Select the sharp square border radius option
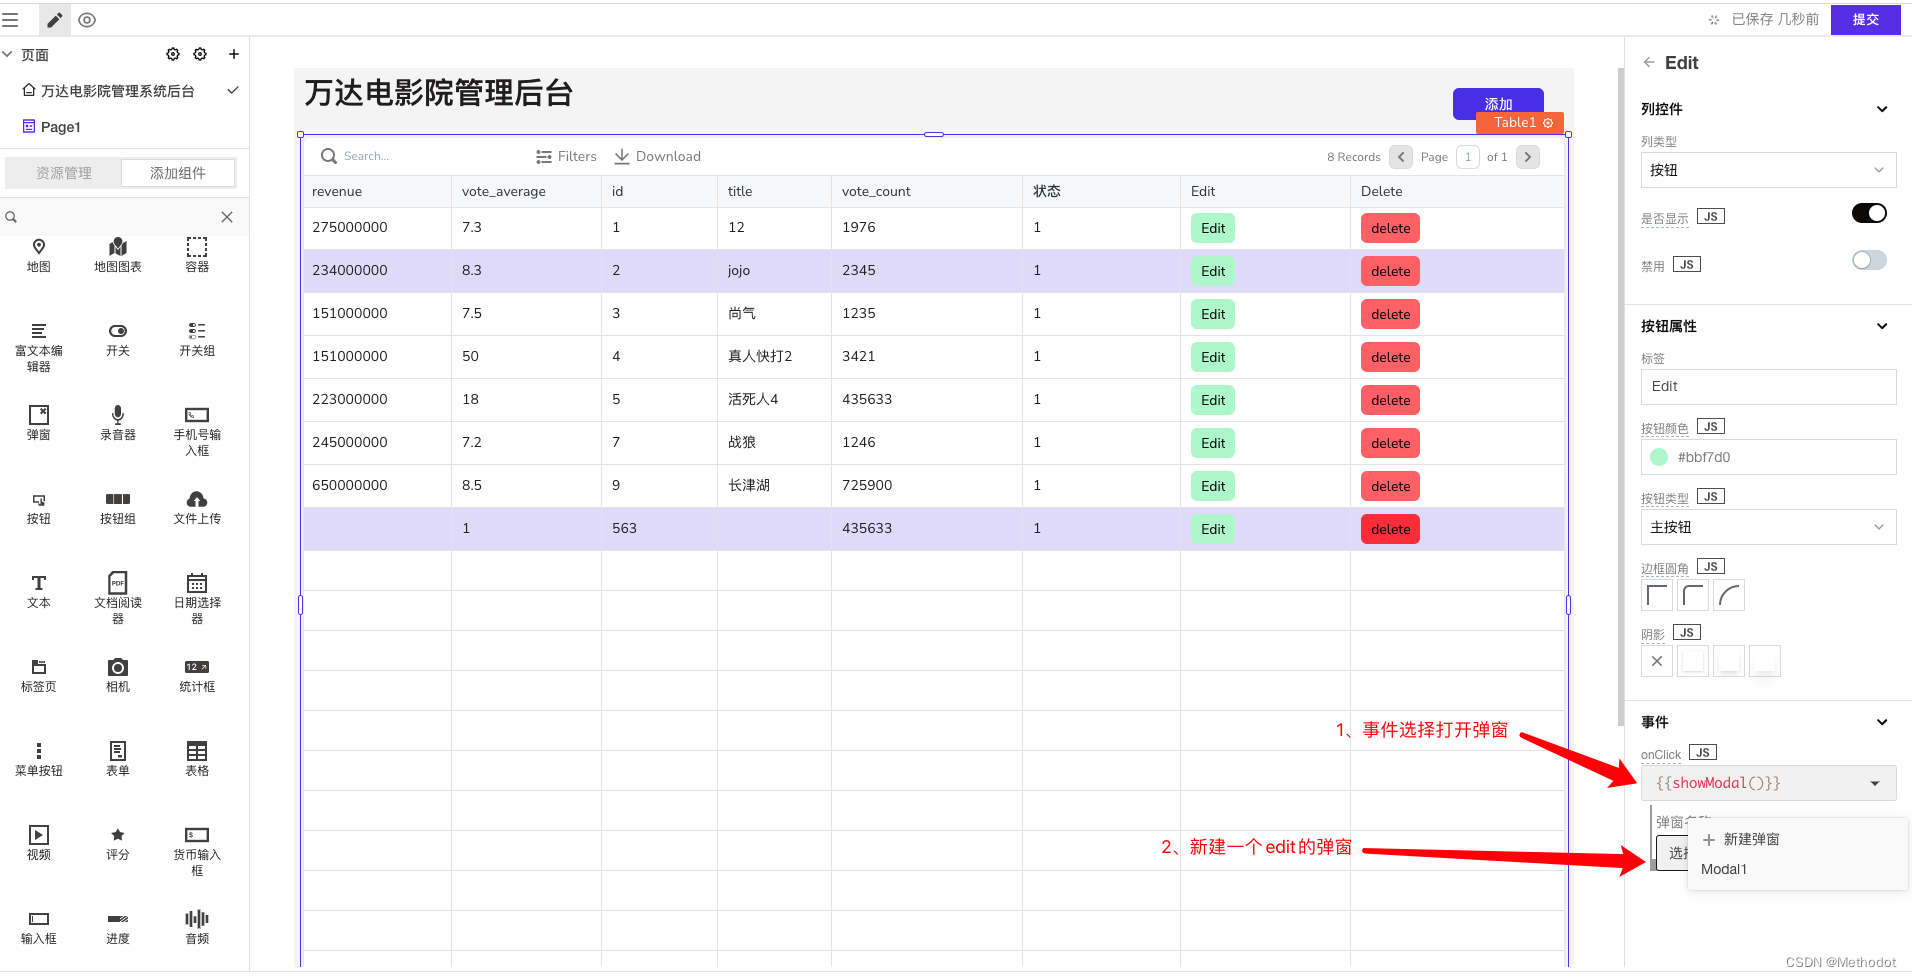Screen dimensions: 1912x977 tap(1657, 596)
